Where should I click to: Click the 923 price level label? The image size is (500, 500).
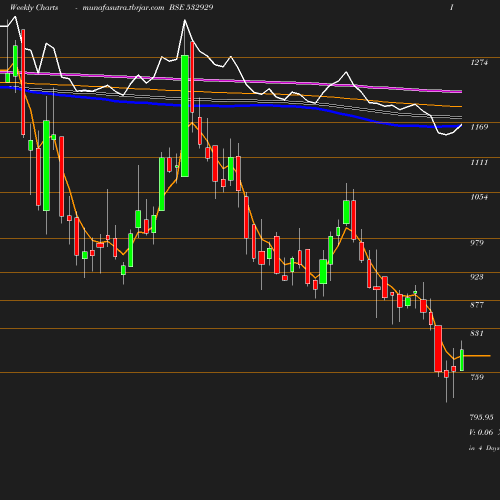[477, 277]
